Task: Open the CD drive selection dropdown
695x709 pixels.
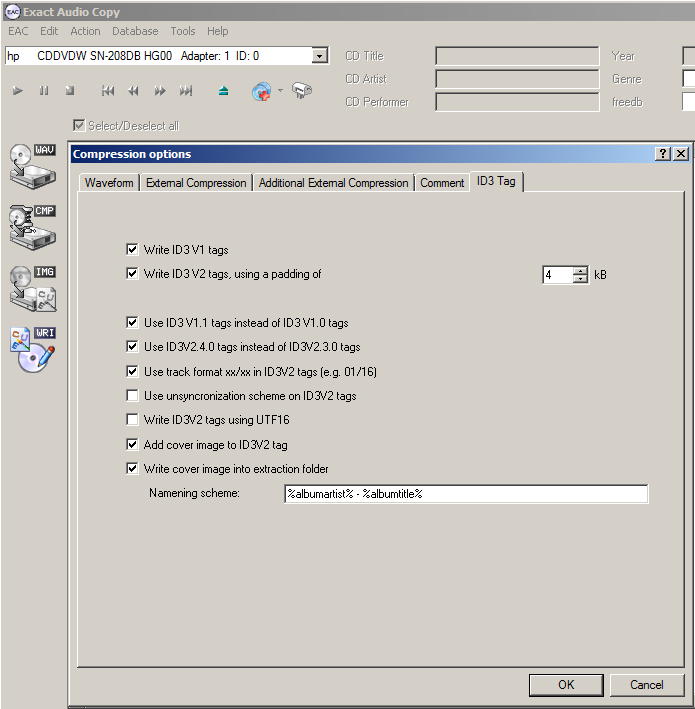Action: point(320,56)
